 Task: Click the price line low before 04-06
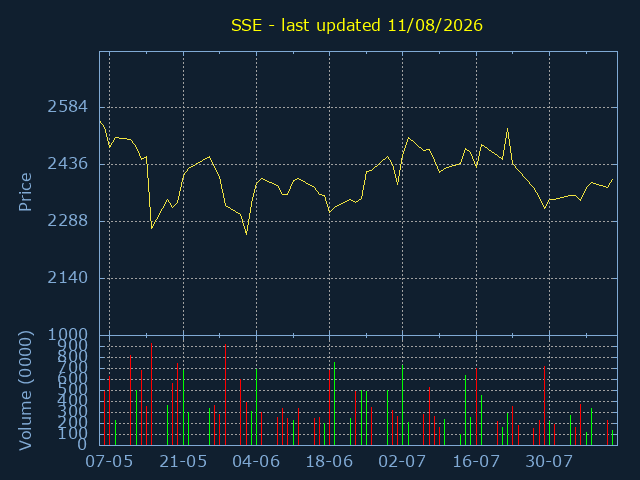point(247,234)
